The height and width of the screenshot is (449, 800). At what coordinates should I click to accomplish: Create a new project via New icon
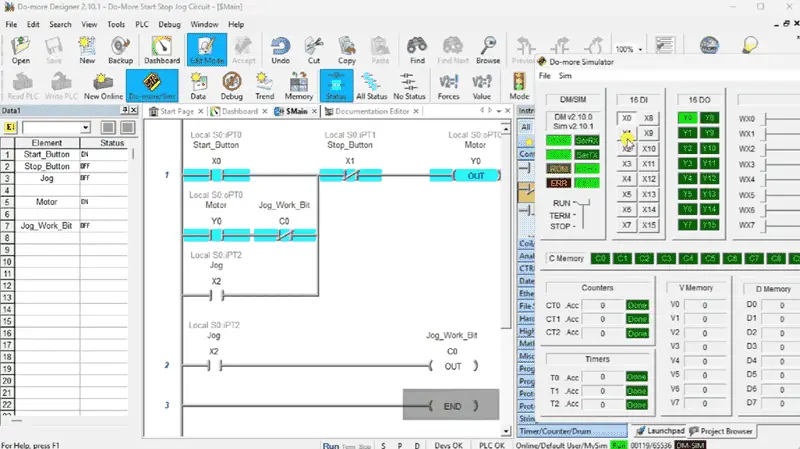click(x=87, y=50)
